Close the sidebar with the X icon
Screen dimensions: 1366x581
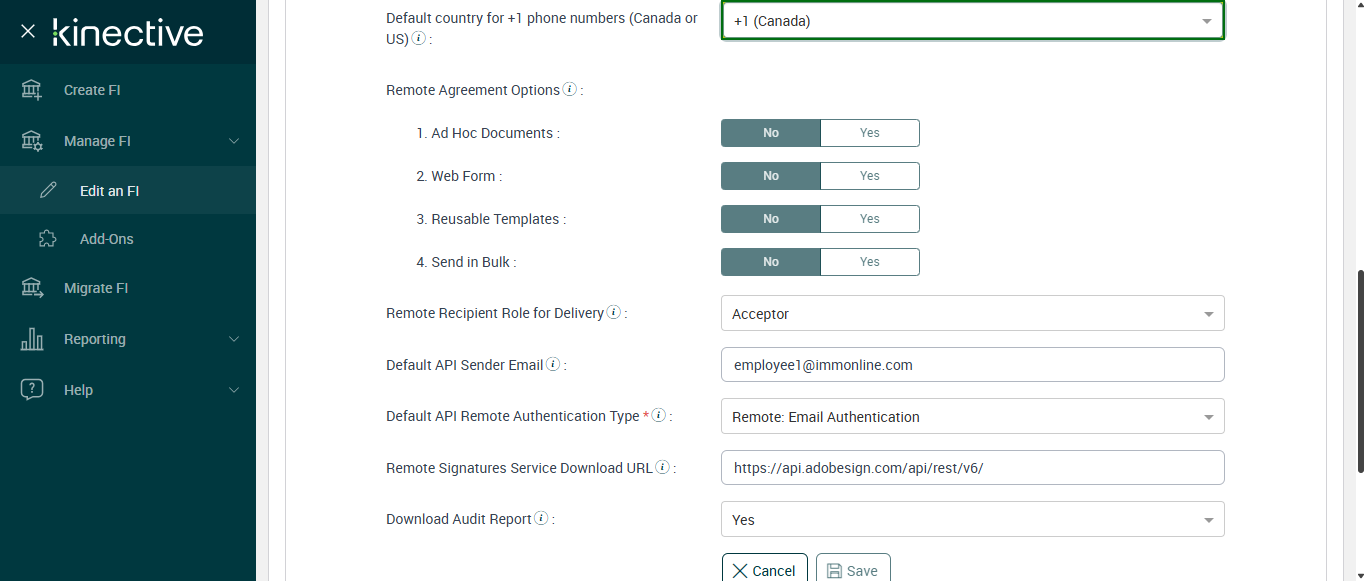28,31
